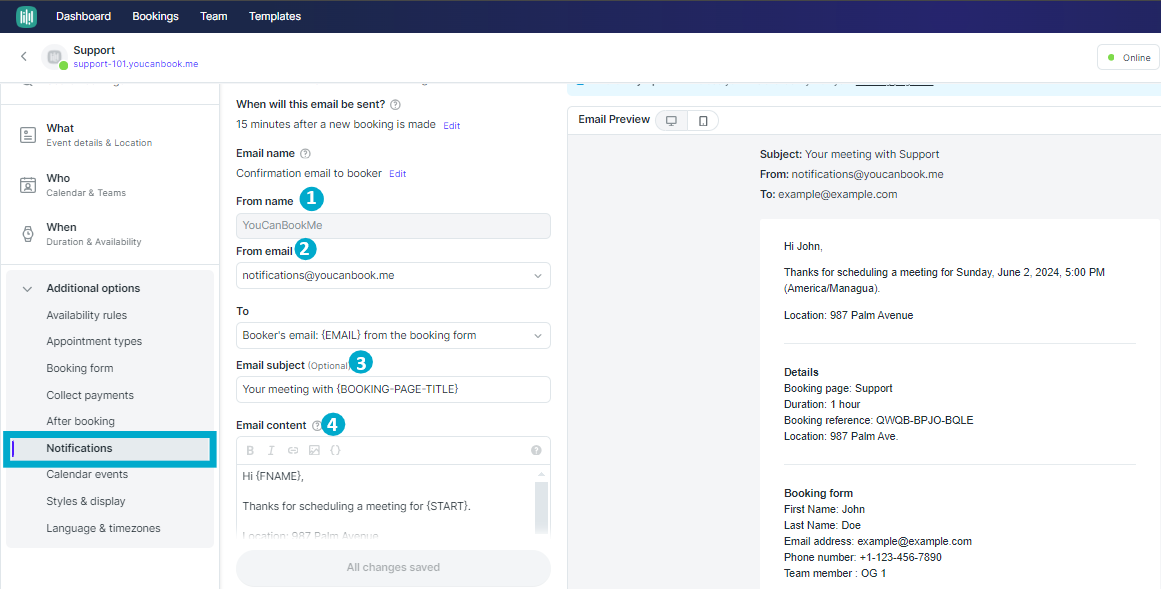Click the YouCanBookMe logo icon

[x=27, y=16]
